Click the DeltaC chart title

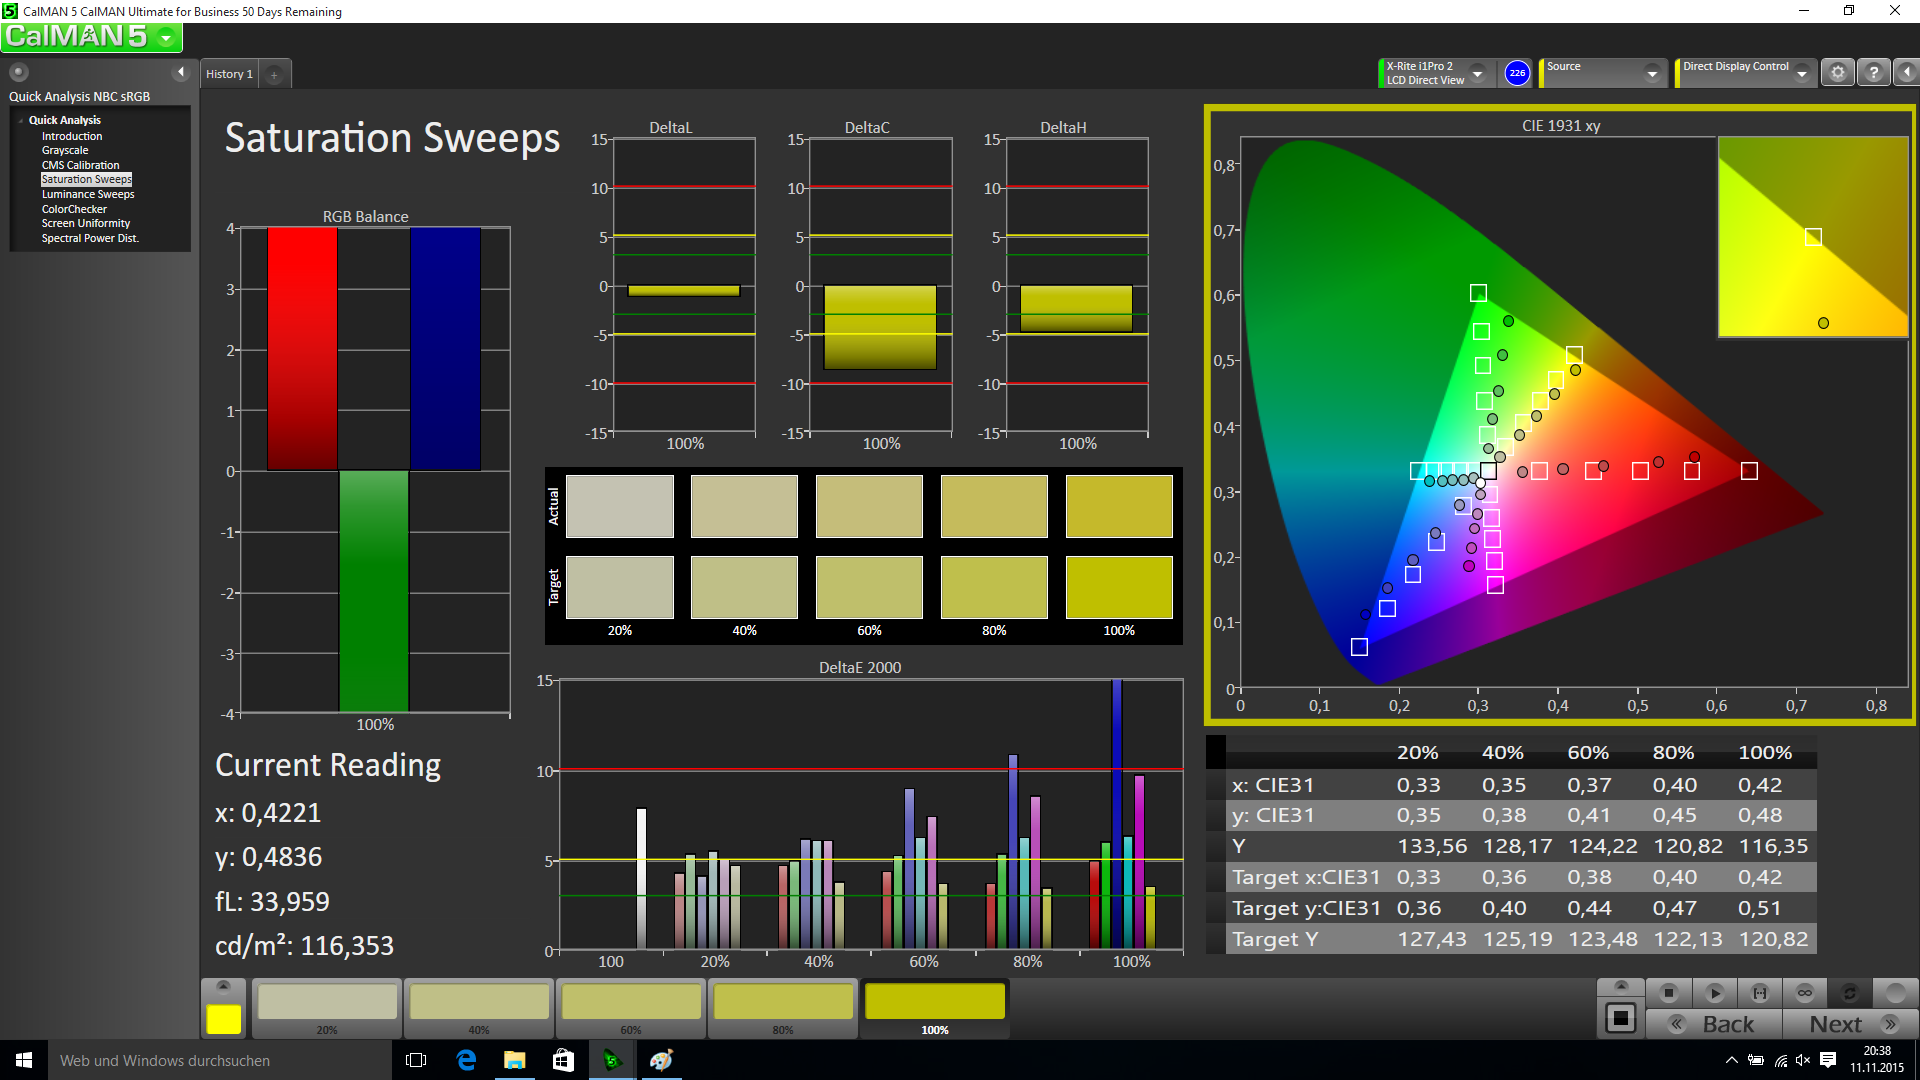(867, 128)
